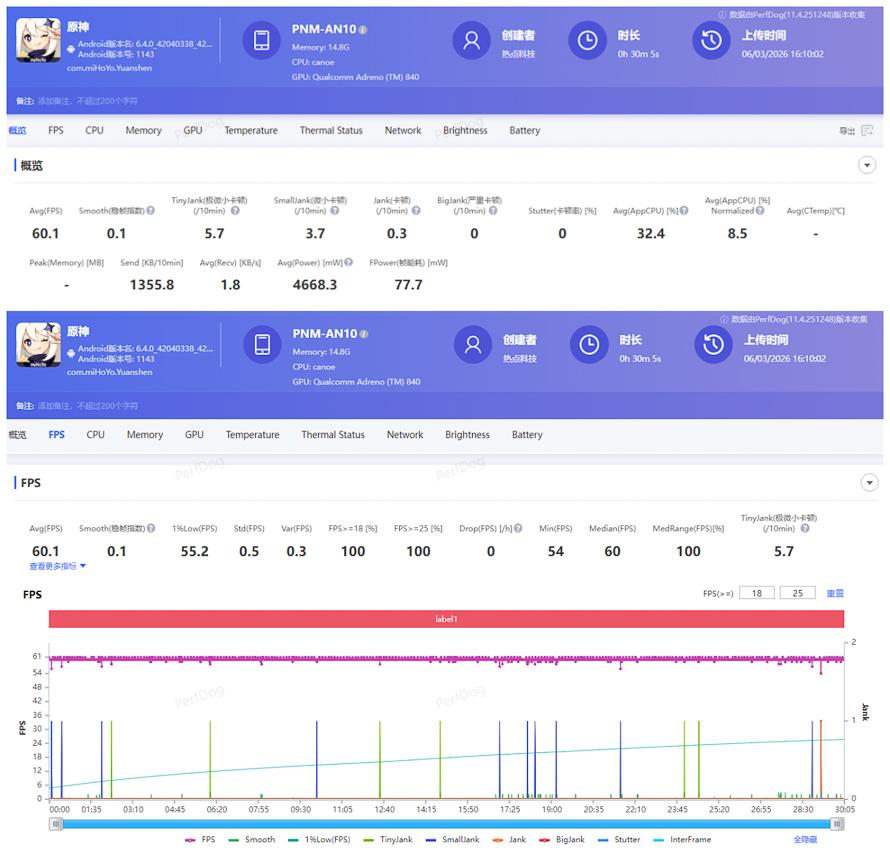The image size is (890, 854).
Task: Click the FPS threshold field showing 18
Action: [x=757, y=593]
